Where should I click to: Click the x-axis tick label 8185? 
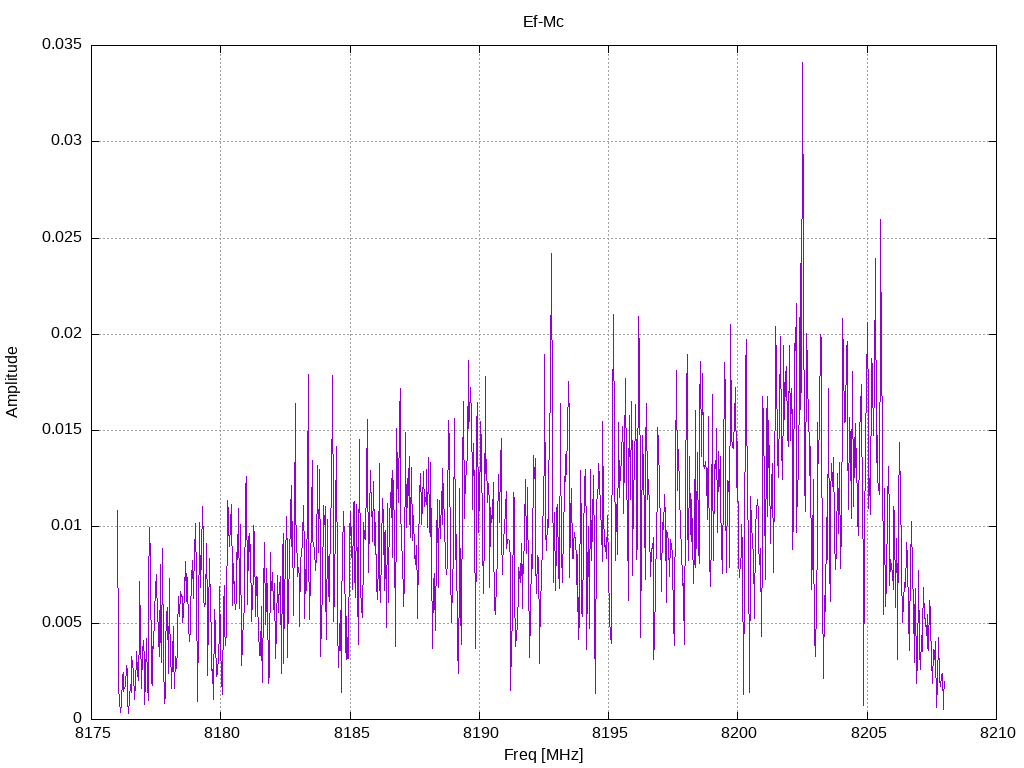[351, 733]
